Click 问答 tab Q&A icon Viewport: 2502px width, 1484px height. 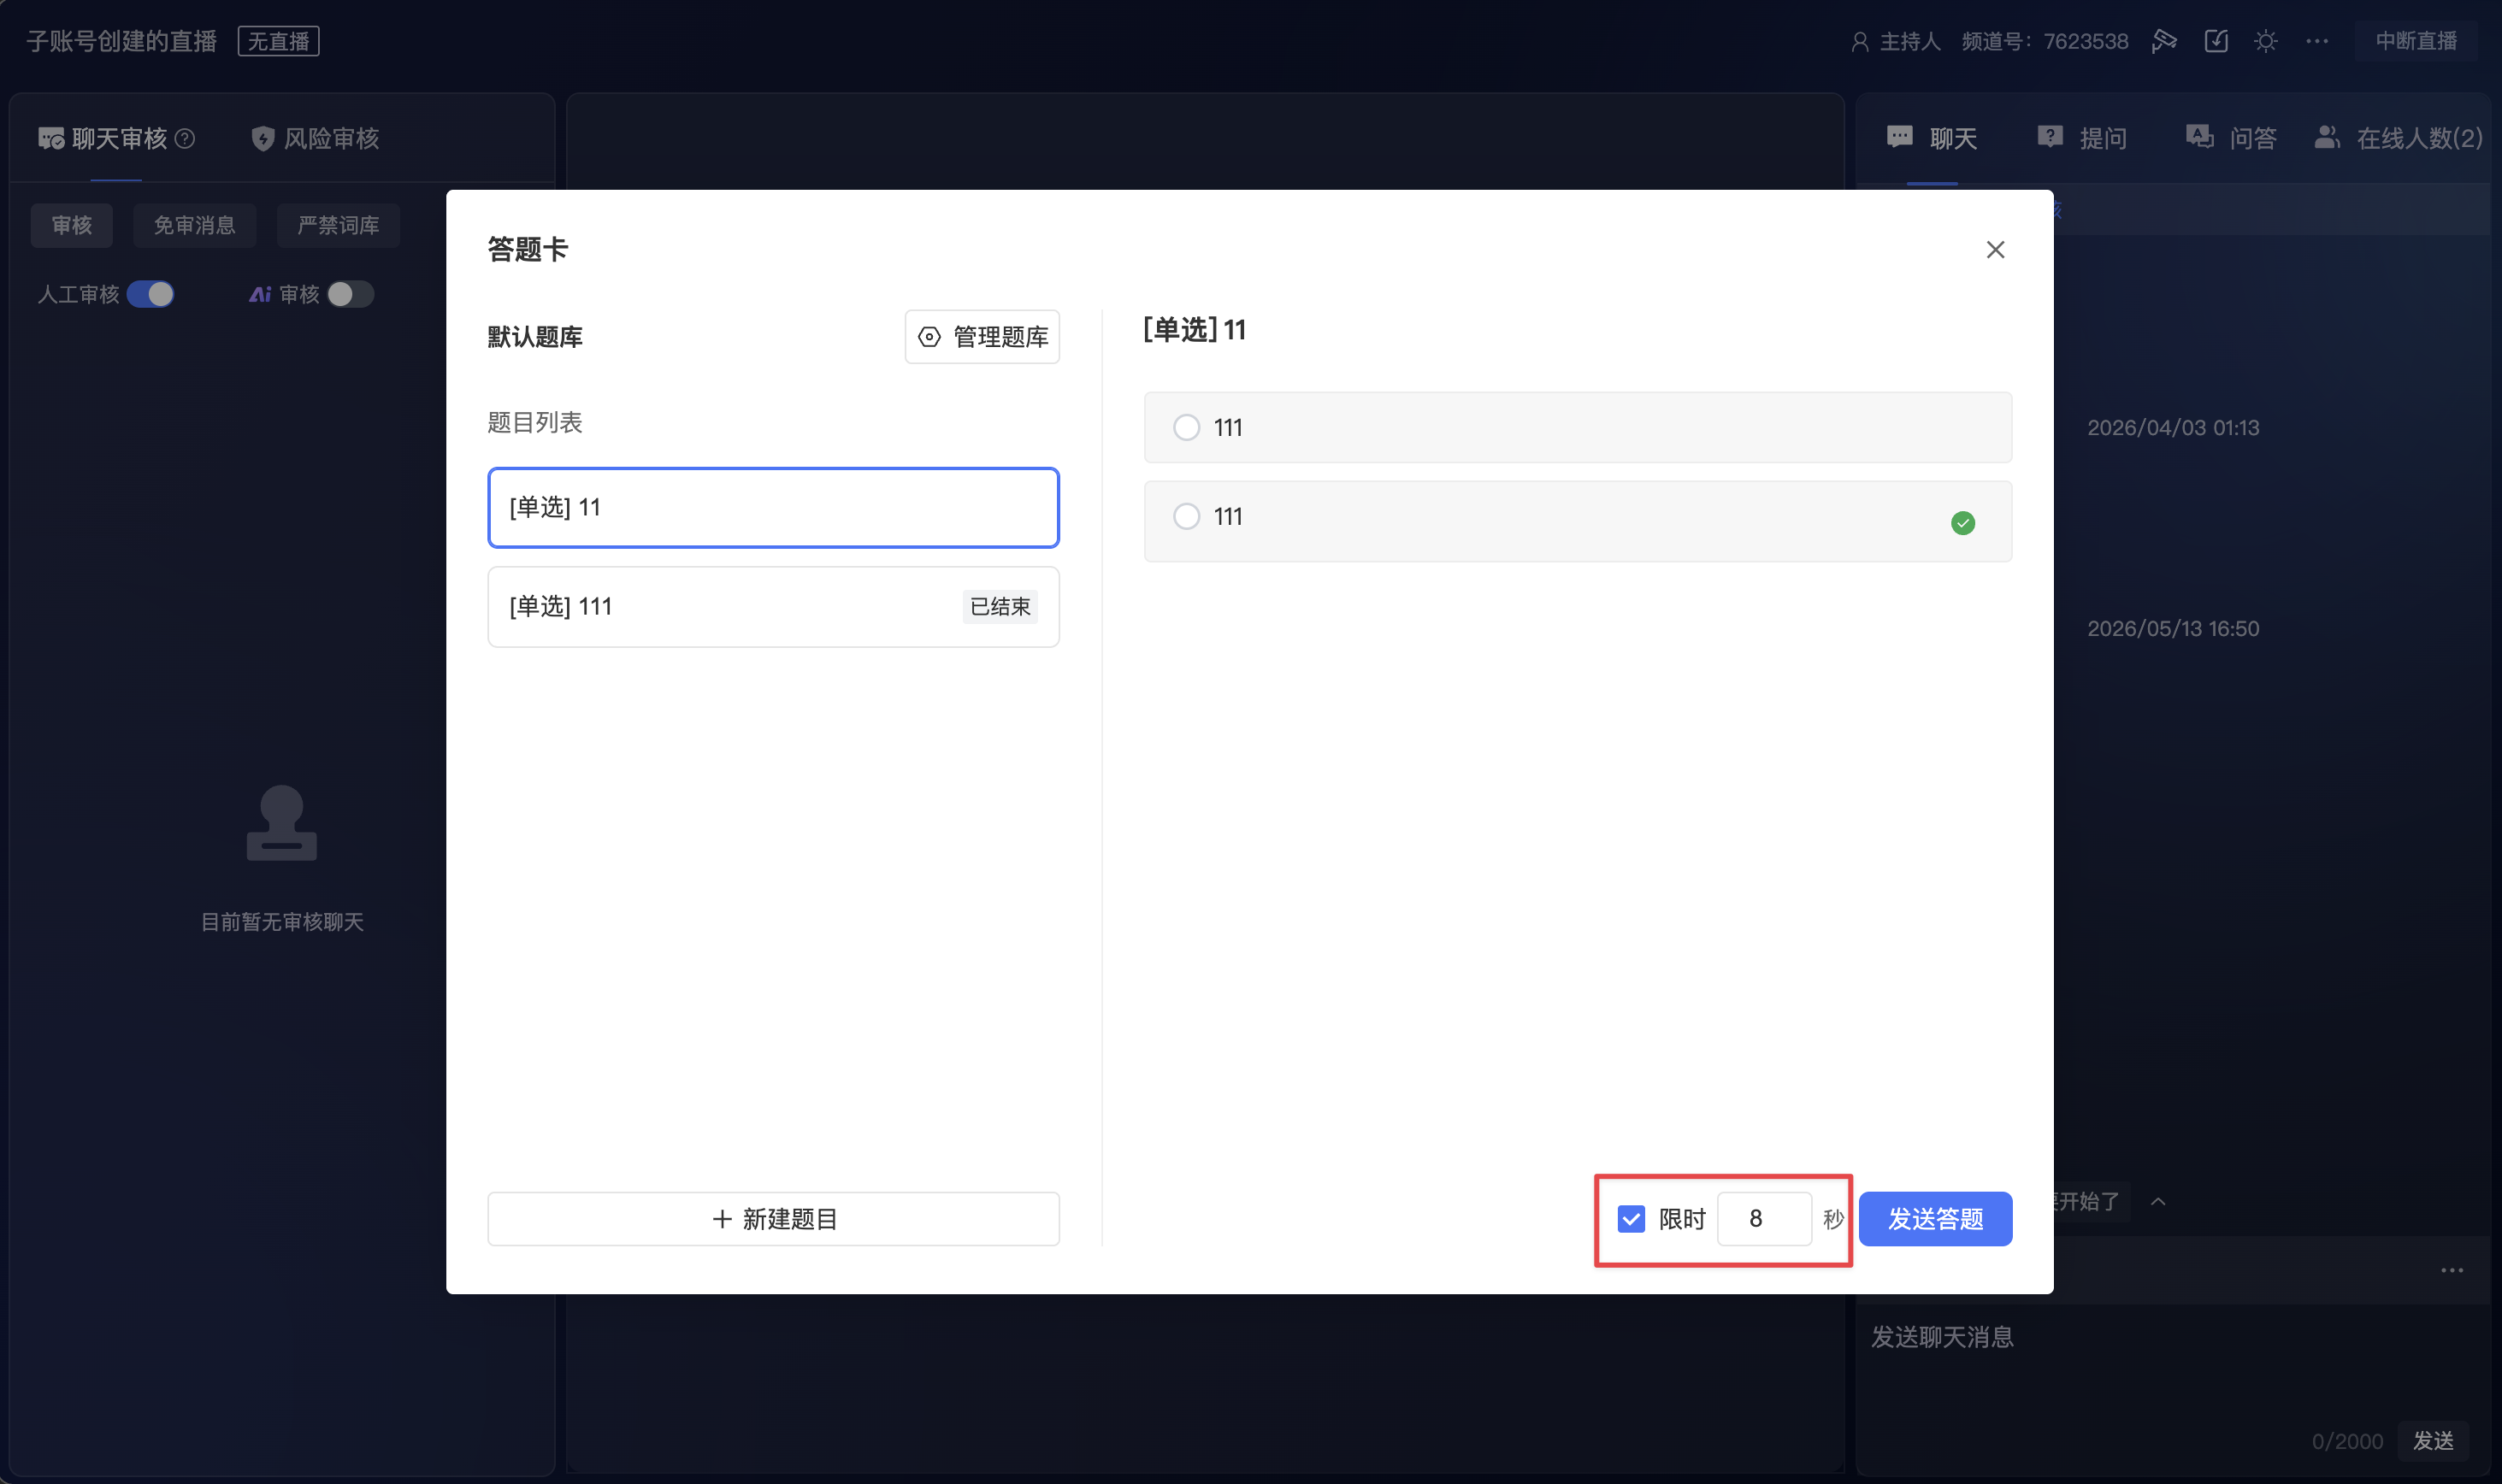(2199, 137)
